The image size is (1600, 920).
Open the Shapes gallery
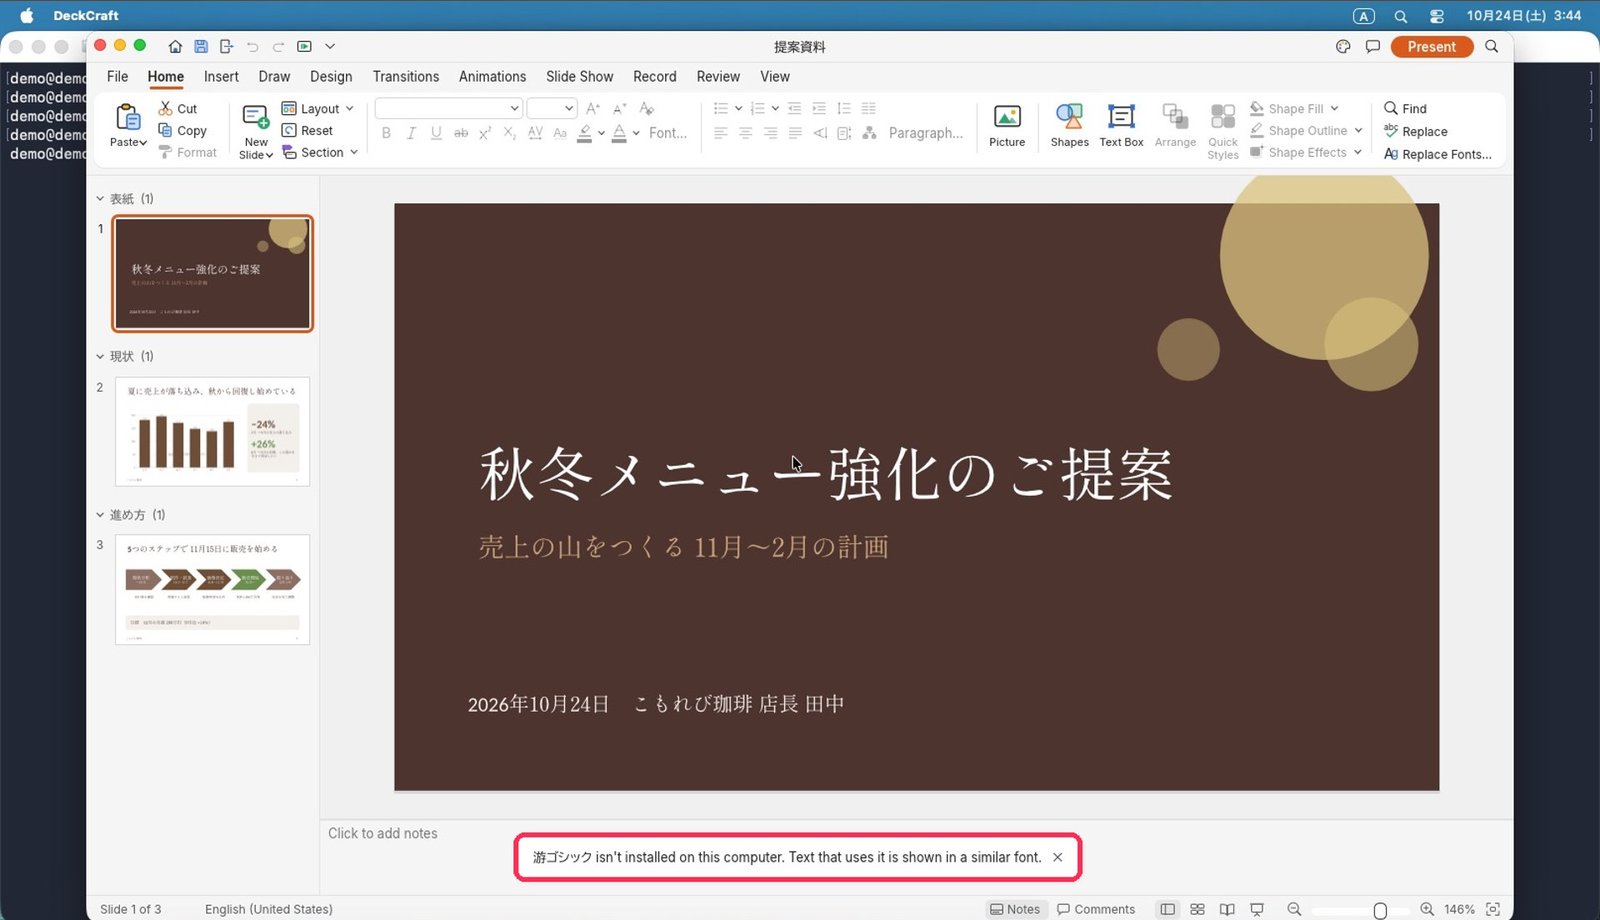(x=1069, y=126)
